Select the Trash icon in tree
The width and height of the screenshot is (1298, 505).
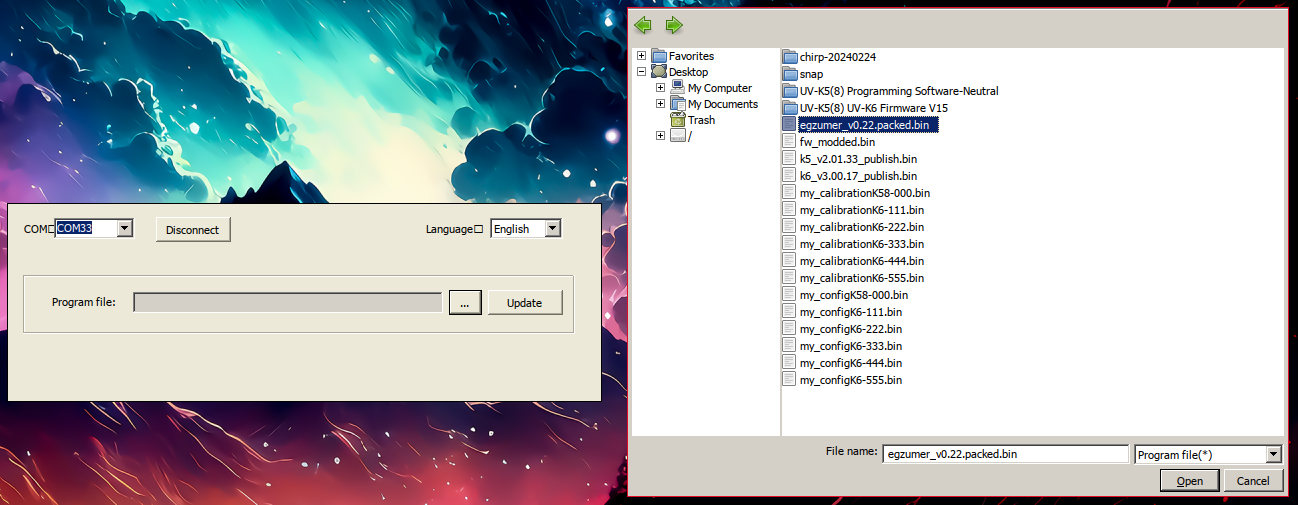[678, 120]
